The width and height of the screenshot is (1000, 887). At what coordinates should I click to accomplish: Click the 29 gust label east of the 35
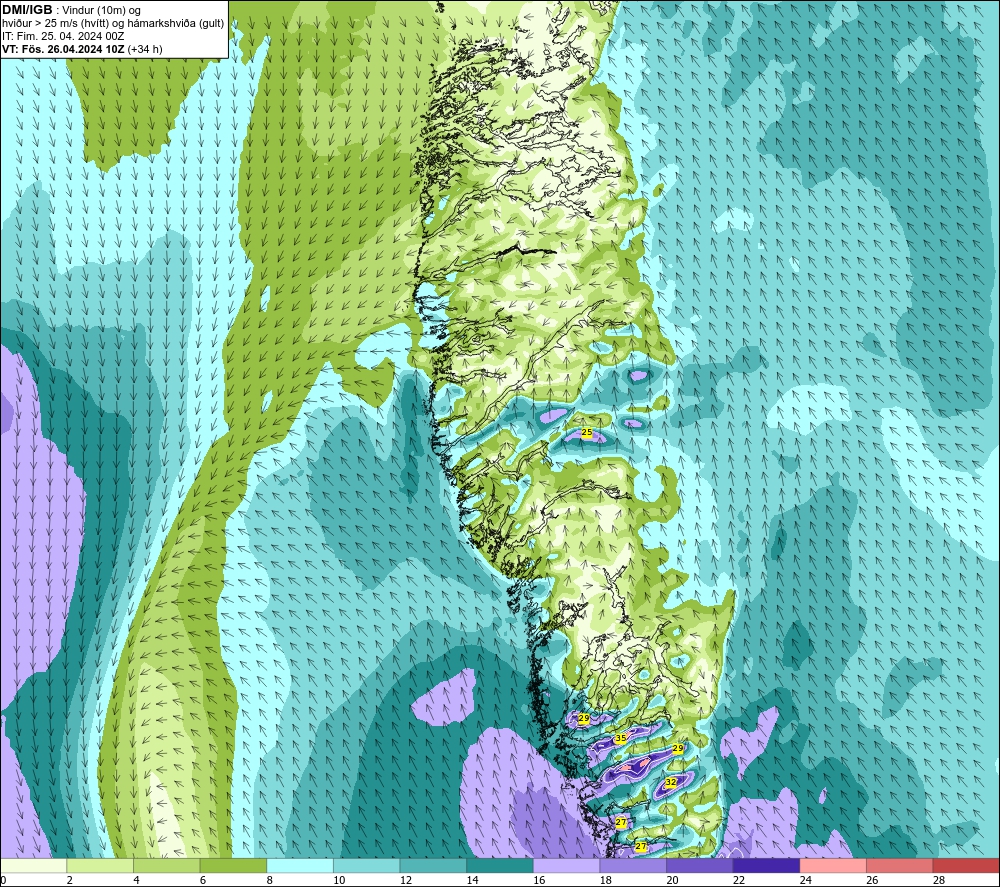(x=678, y=748)
